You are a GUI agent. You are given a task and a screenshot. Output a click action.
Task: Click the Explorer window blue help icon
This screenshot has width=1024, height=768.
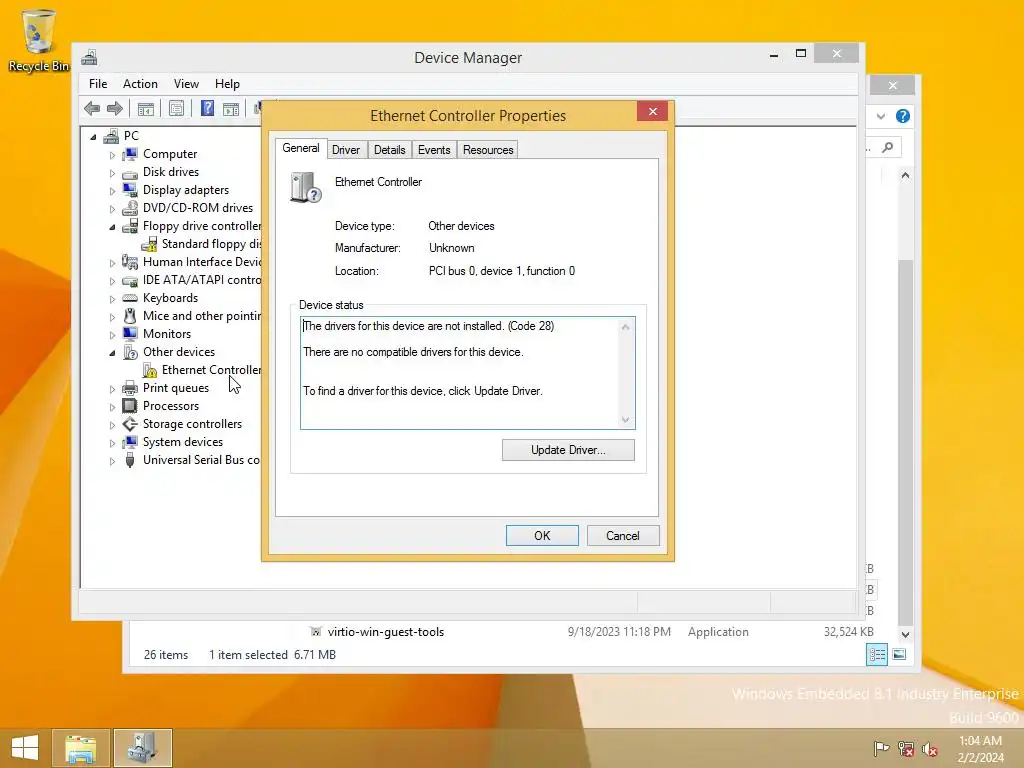point(903,116)
